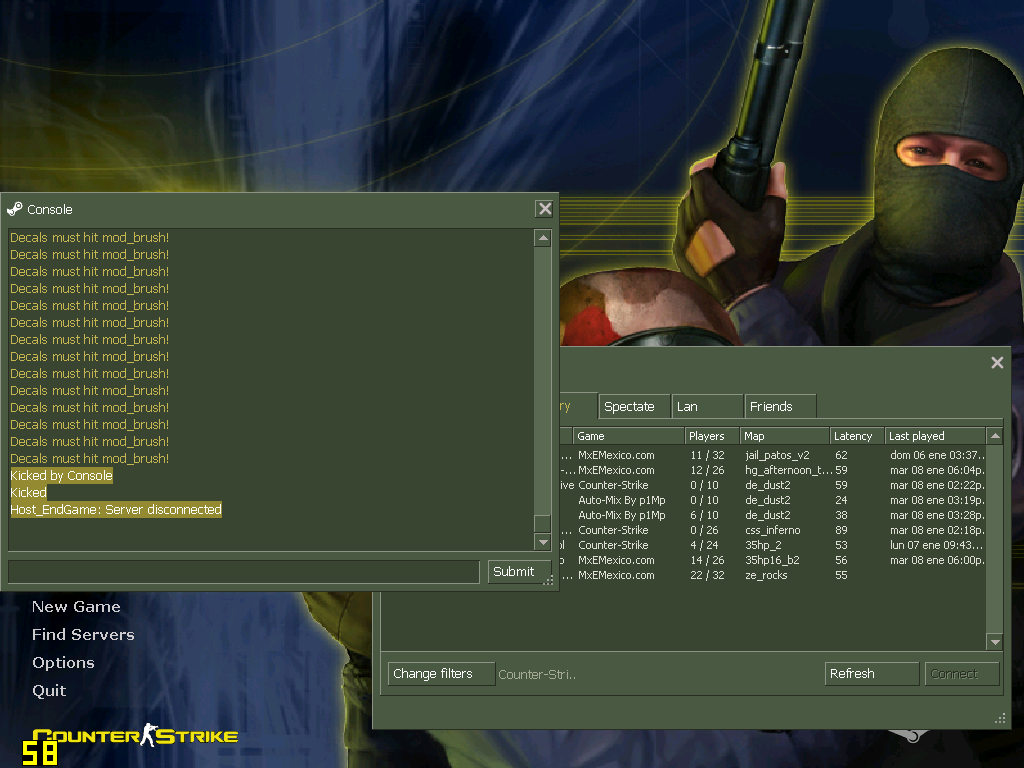Open Options from main menu
The image size is (1024, 768).
63,663
